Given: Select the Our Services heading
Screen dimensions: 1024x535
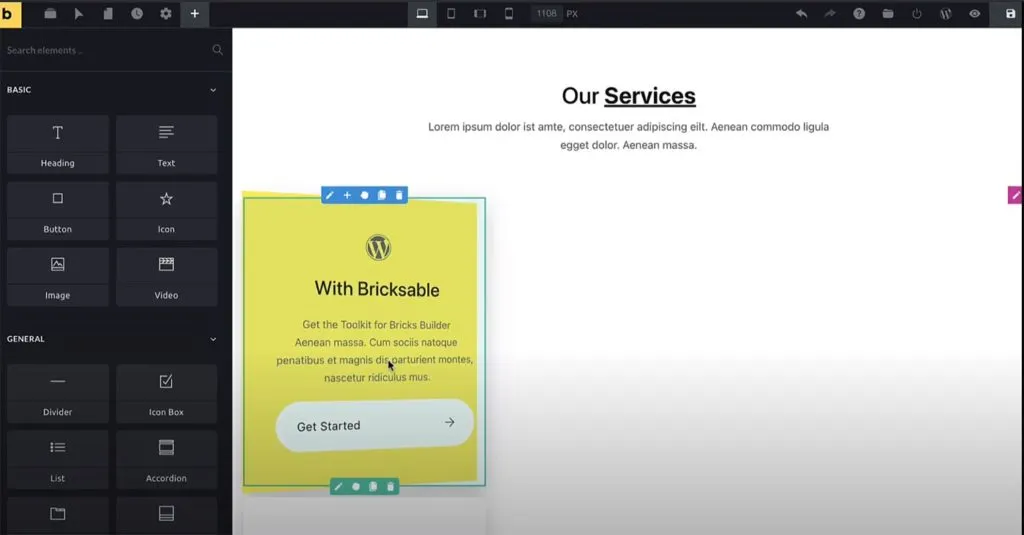Looking at the screenshot, I should (628, 96).
